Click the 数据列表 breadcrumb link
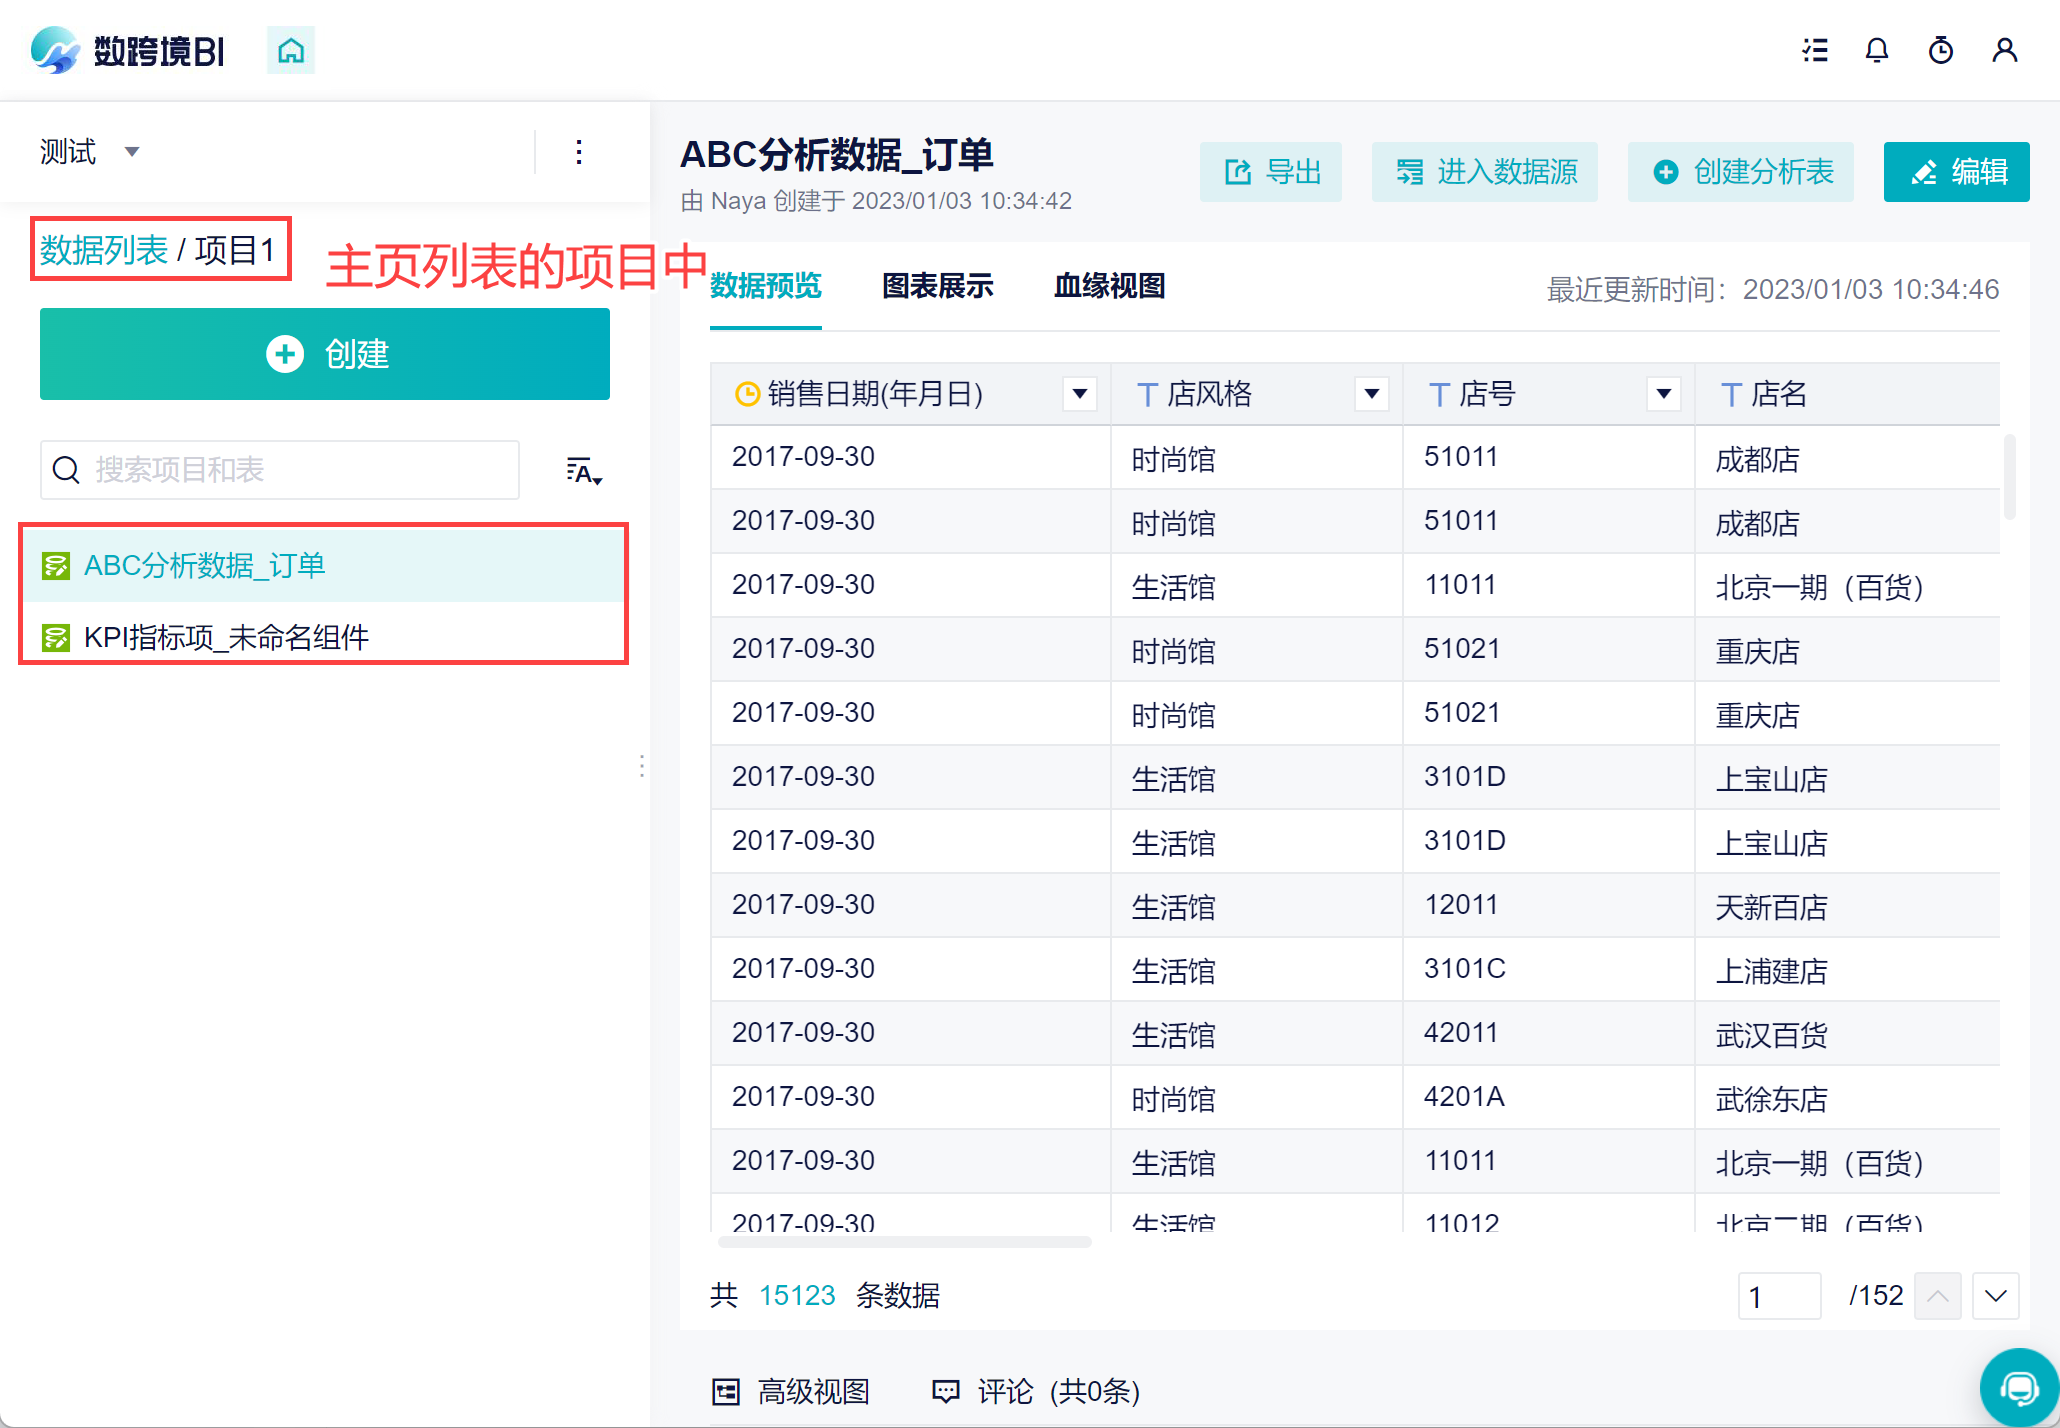The width and height of the screenshot is (2060, 1428). [104, 250]
